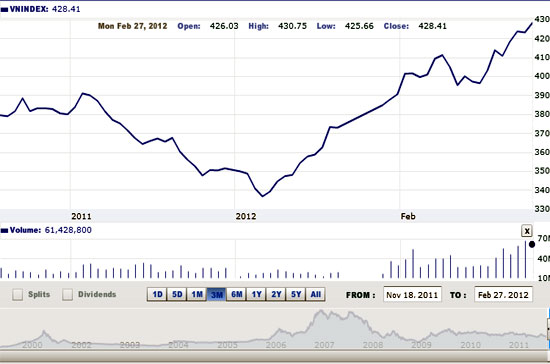This screenshot has height=364, width=550.
Task: Click the 2007 label in overview chart
Action: coord(324,345)
